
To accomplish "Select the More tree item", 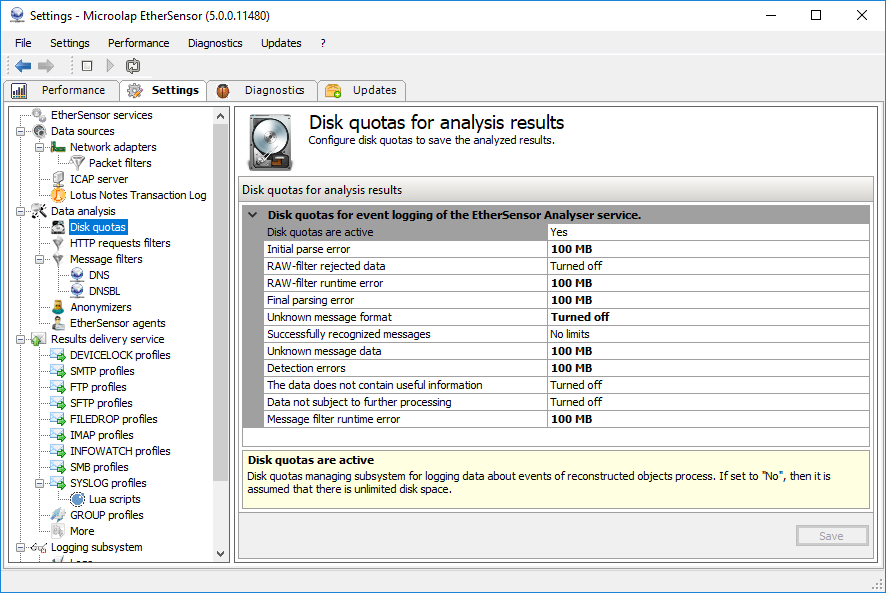I will click(82, 531).
